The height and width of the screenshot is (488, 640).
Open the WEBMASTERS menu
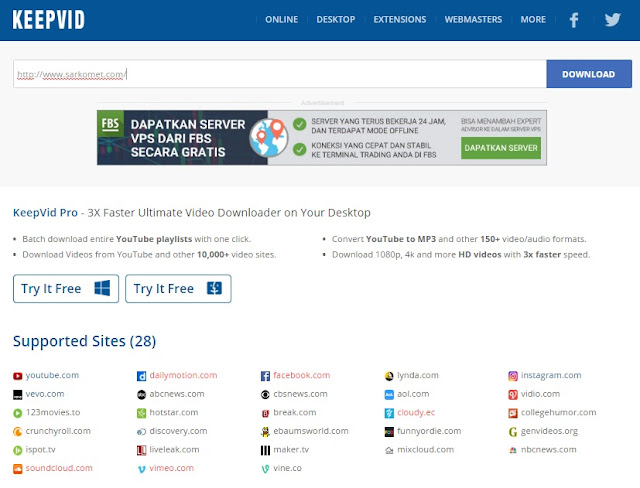(473, 20)
